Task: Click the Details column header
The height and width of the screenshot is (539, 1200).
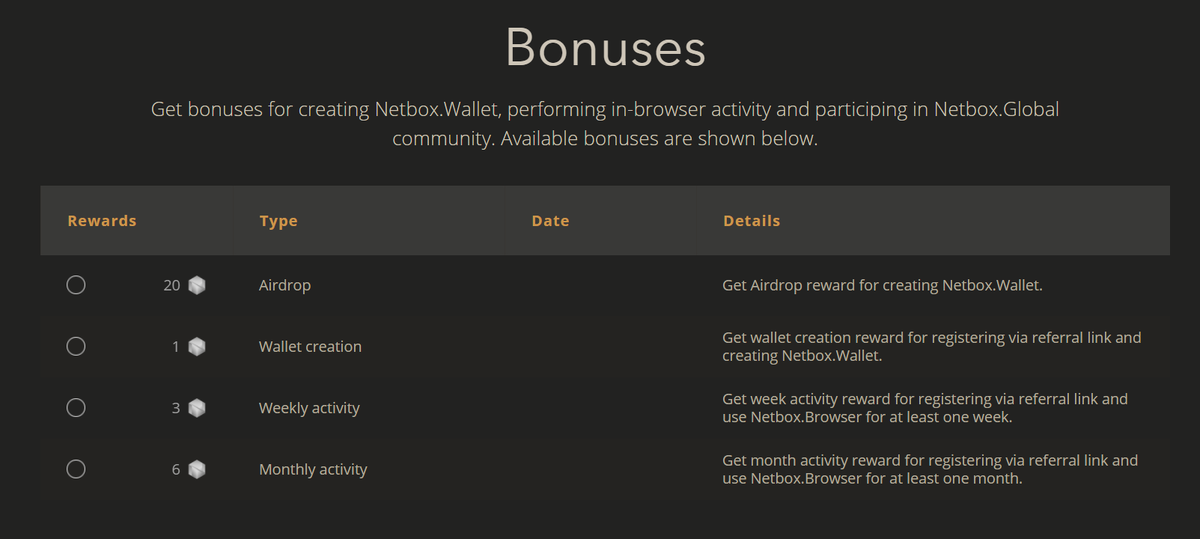Action: [751, 221]
